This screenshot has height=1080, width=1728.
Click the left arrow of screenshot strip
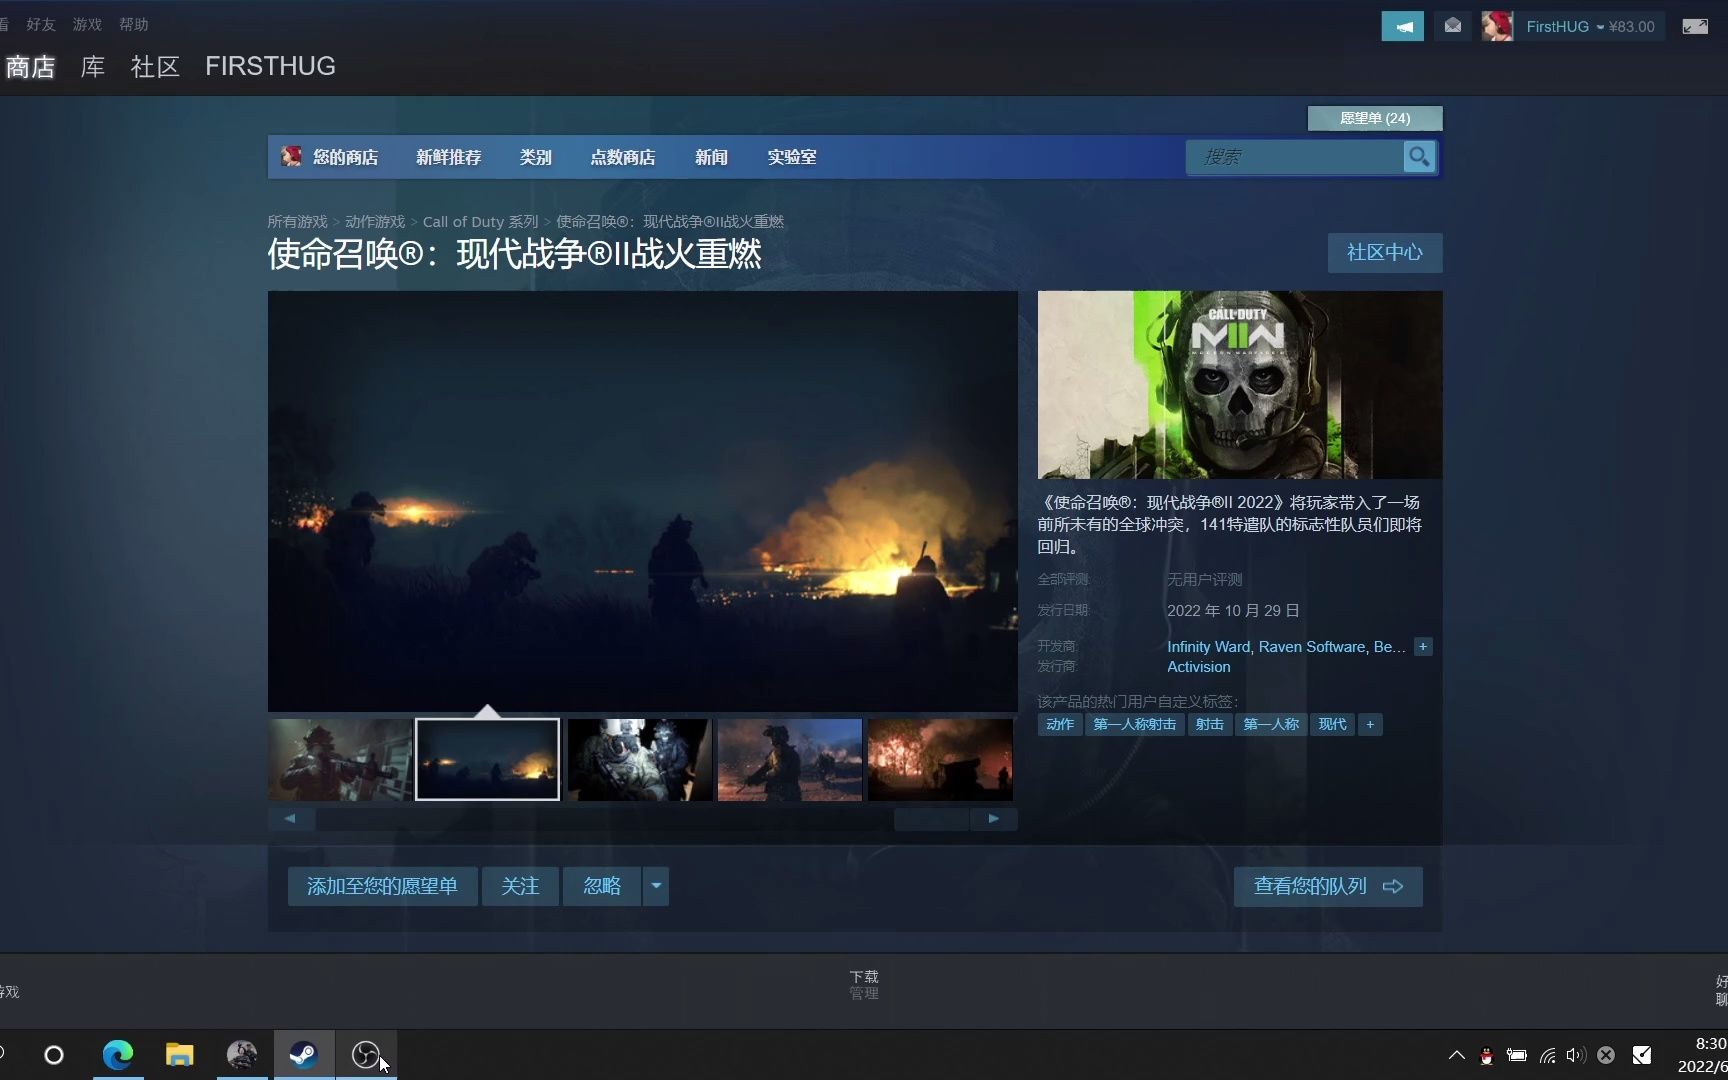tap(290, 819)
